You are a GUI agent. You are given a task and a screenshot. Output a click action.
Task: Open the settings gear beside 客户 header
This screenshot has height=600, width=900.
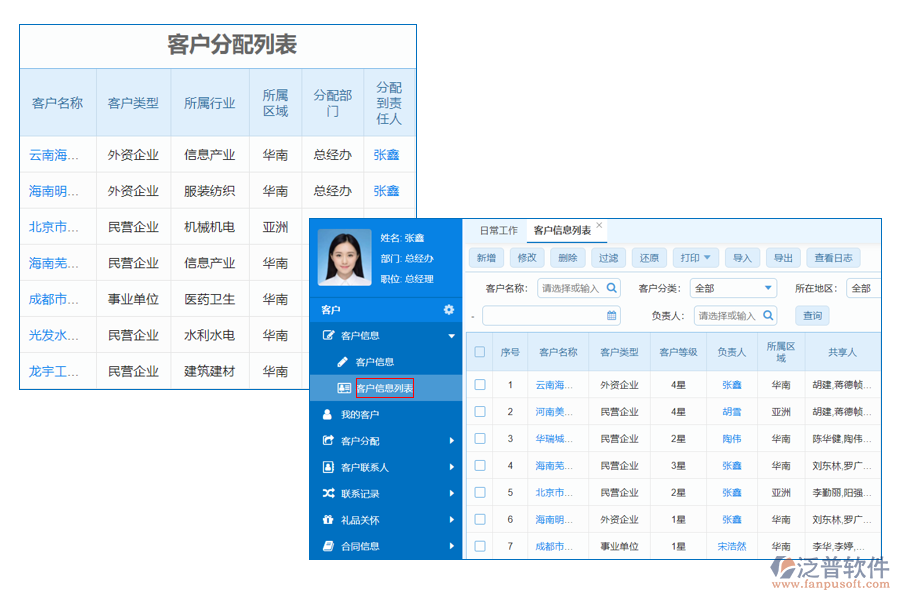click(447, 309)
